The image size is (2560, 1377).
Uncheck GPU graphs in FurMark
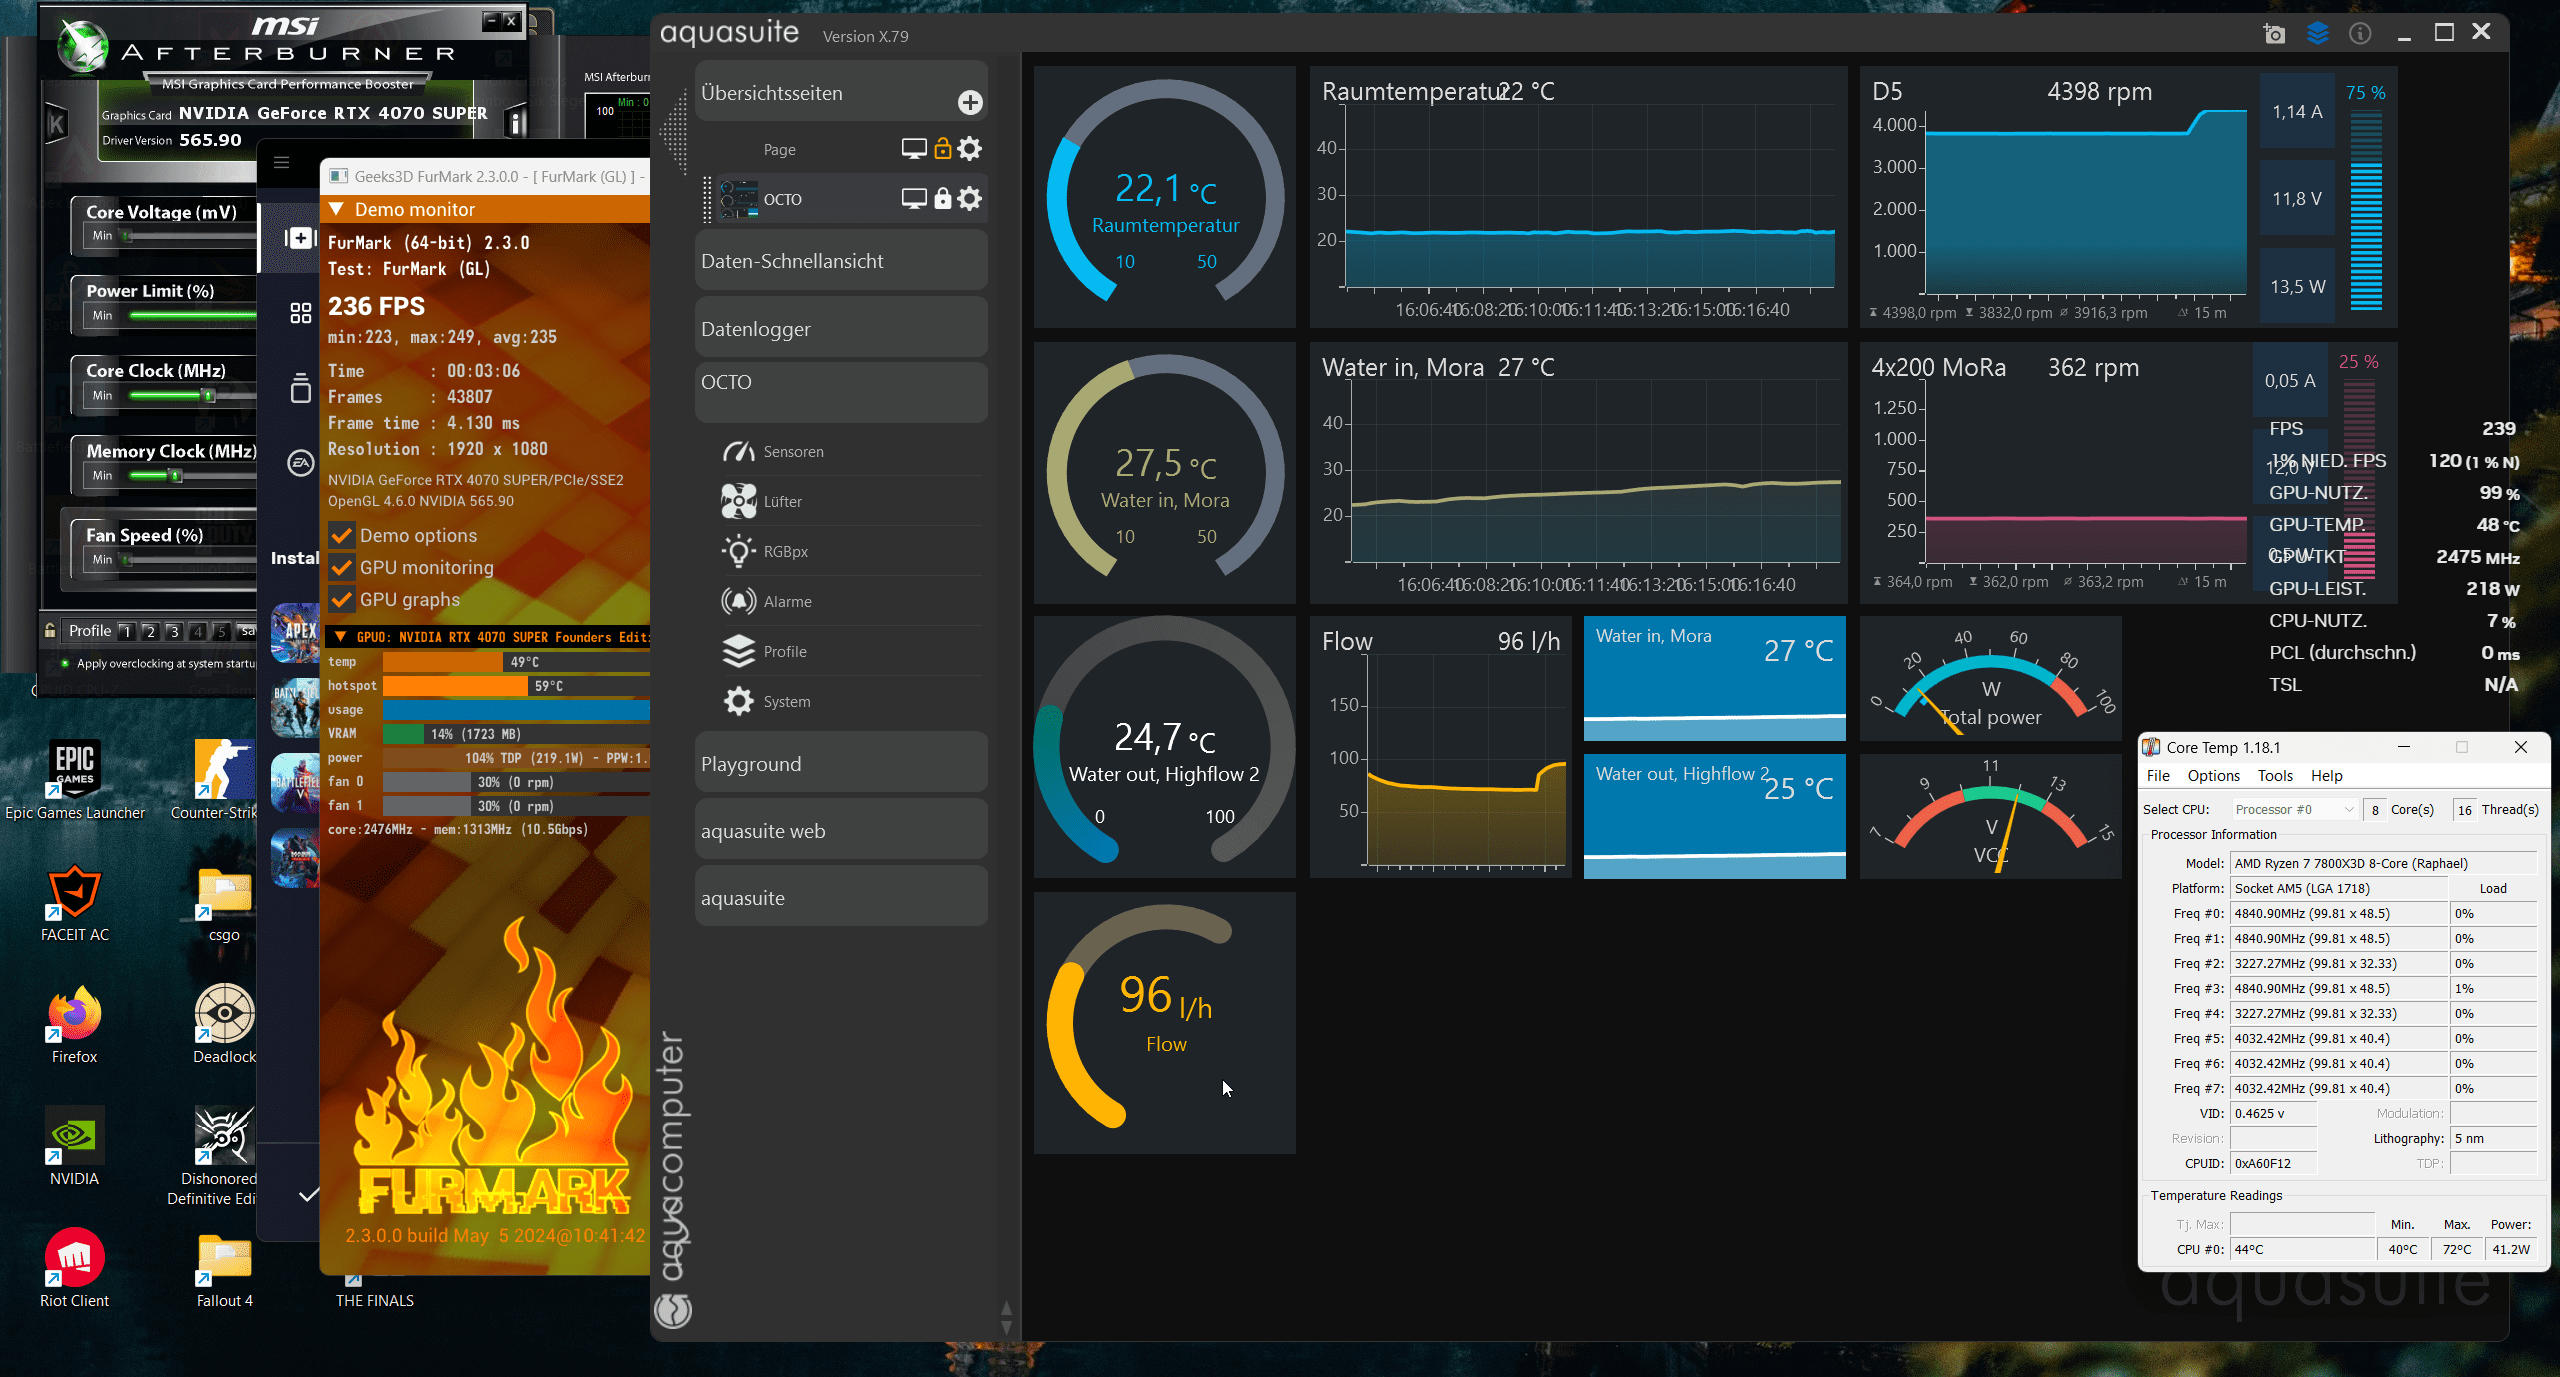click(341, 600)
